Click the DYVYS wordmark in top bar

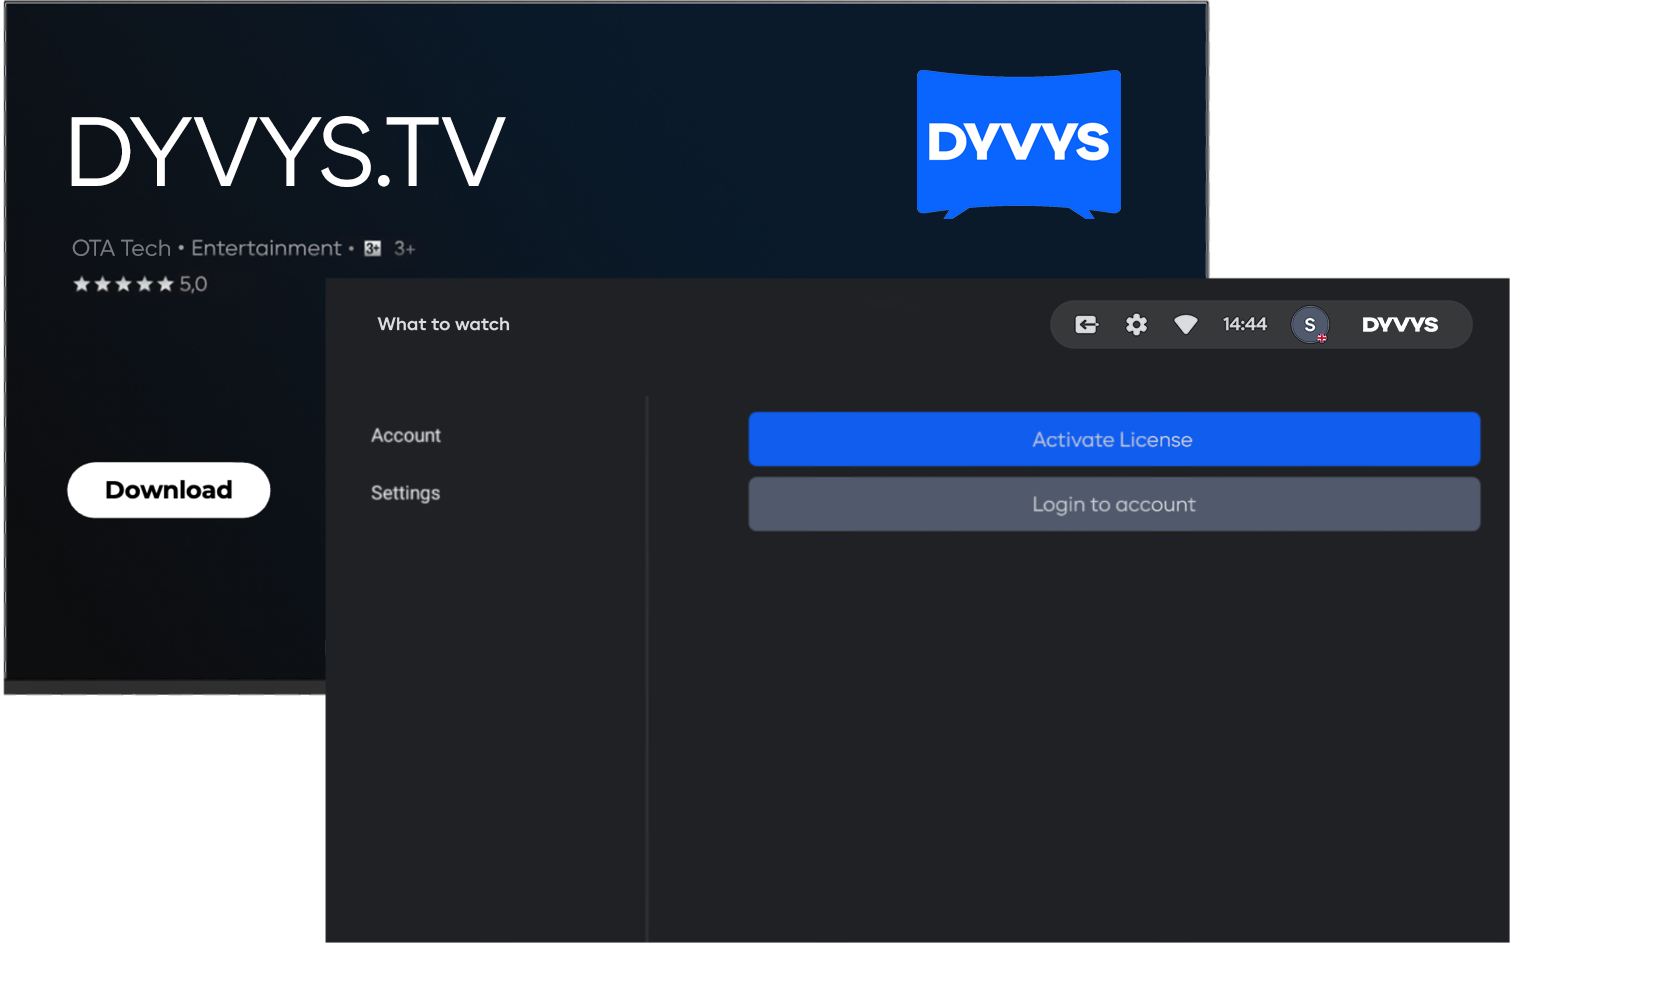tap(1399, 325)
